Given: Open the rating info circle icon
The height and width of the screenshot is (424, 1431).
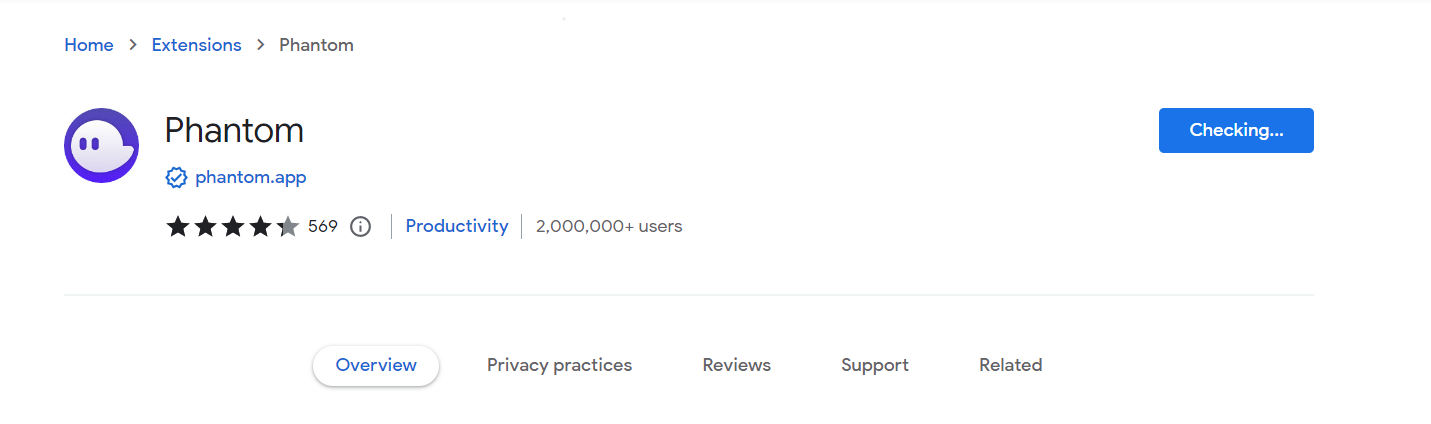Looking at the screenshot, I should [360, 226].
